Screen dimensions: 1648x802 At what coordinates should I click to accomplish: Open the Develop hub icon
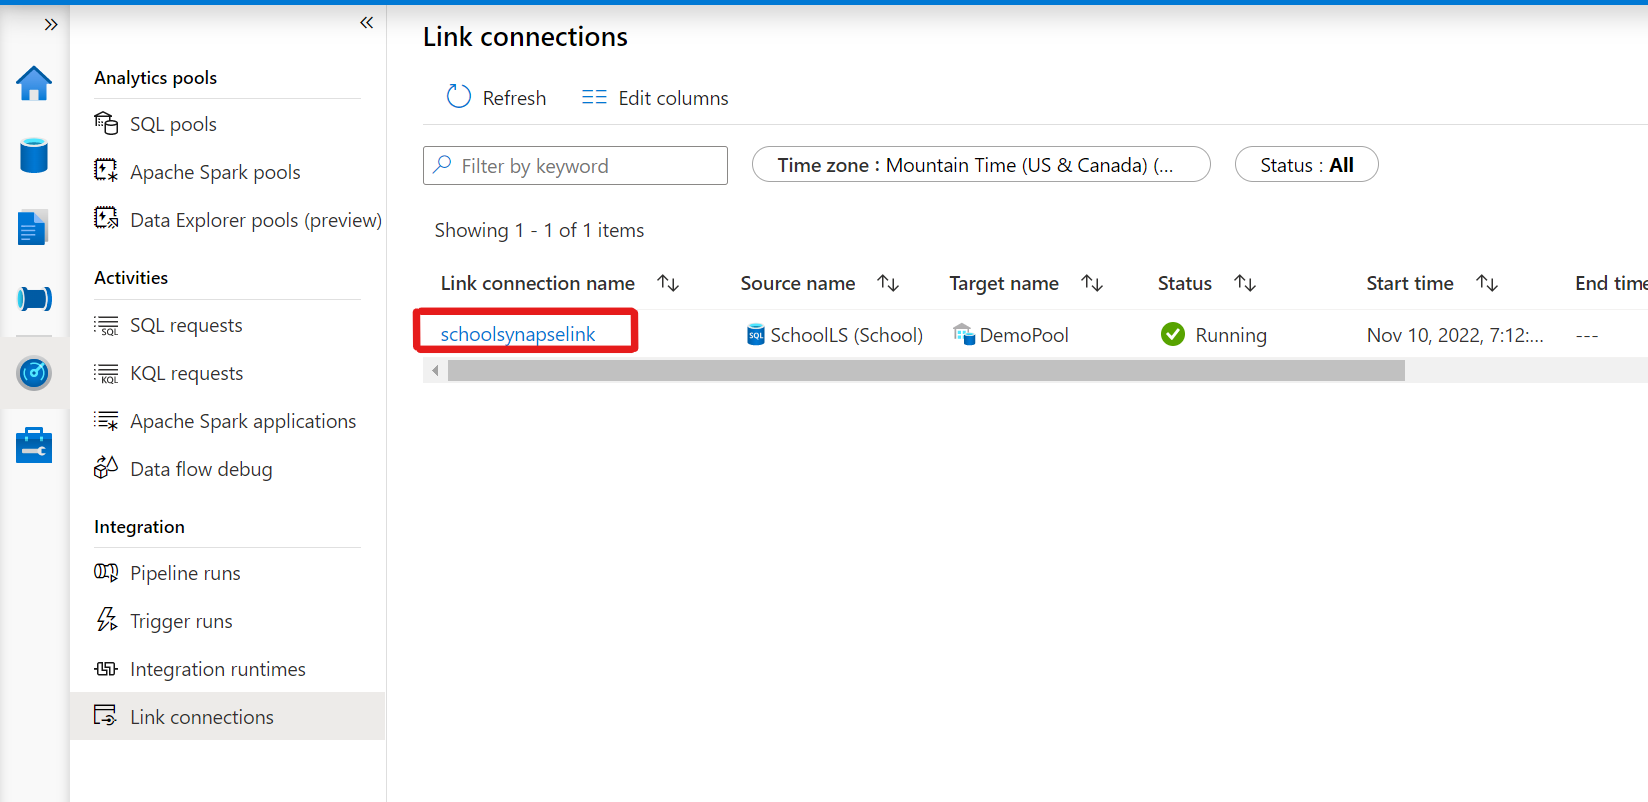pyautogui.click(x=34, y=227)
